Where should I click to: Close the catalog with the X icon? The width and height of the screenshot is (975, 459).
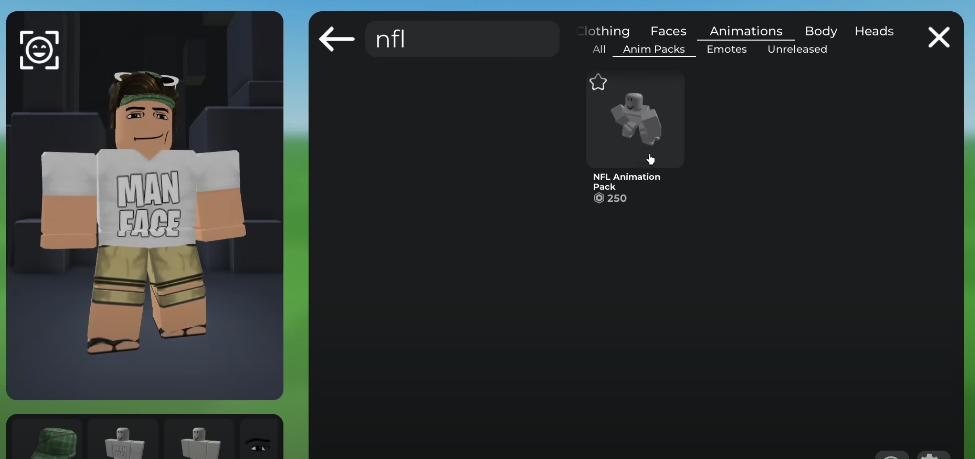tap(938, 37)
